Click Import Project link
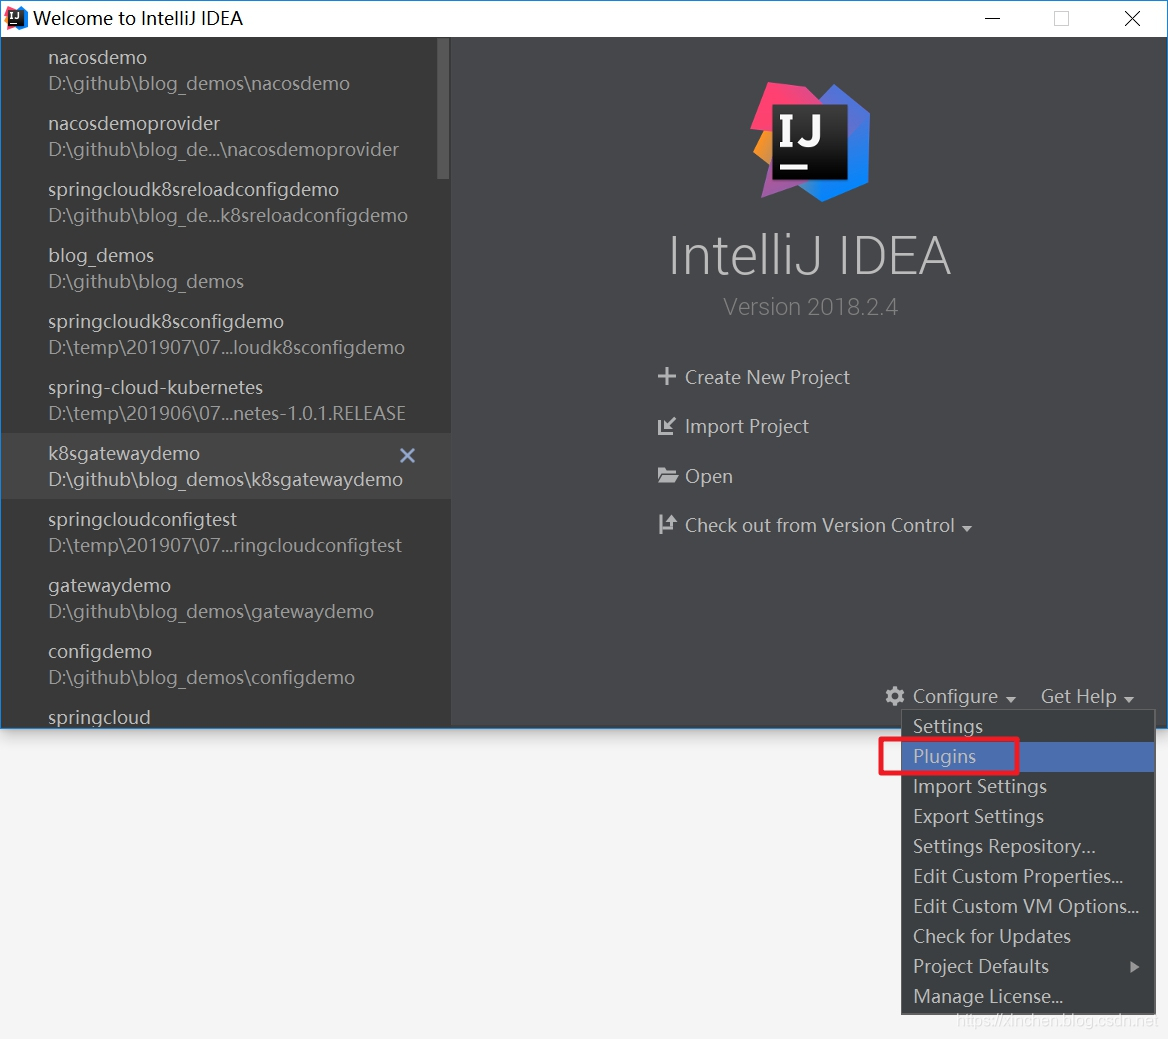Viewport: 1168px width, 1039px height. [746, 427]
